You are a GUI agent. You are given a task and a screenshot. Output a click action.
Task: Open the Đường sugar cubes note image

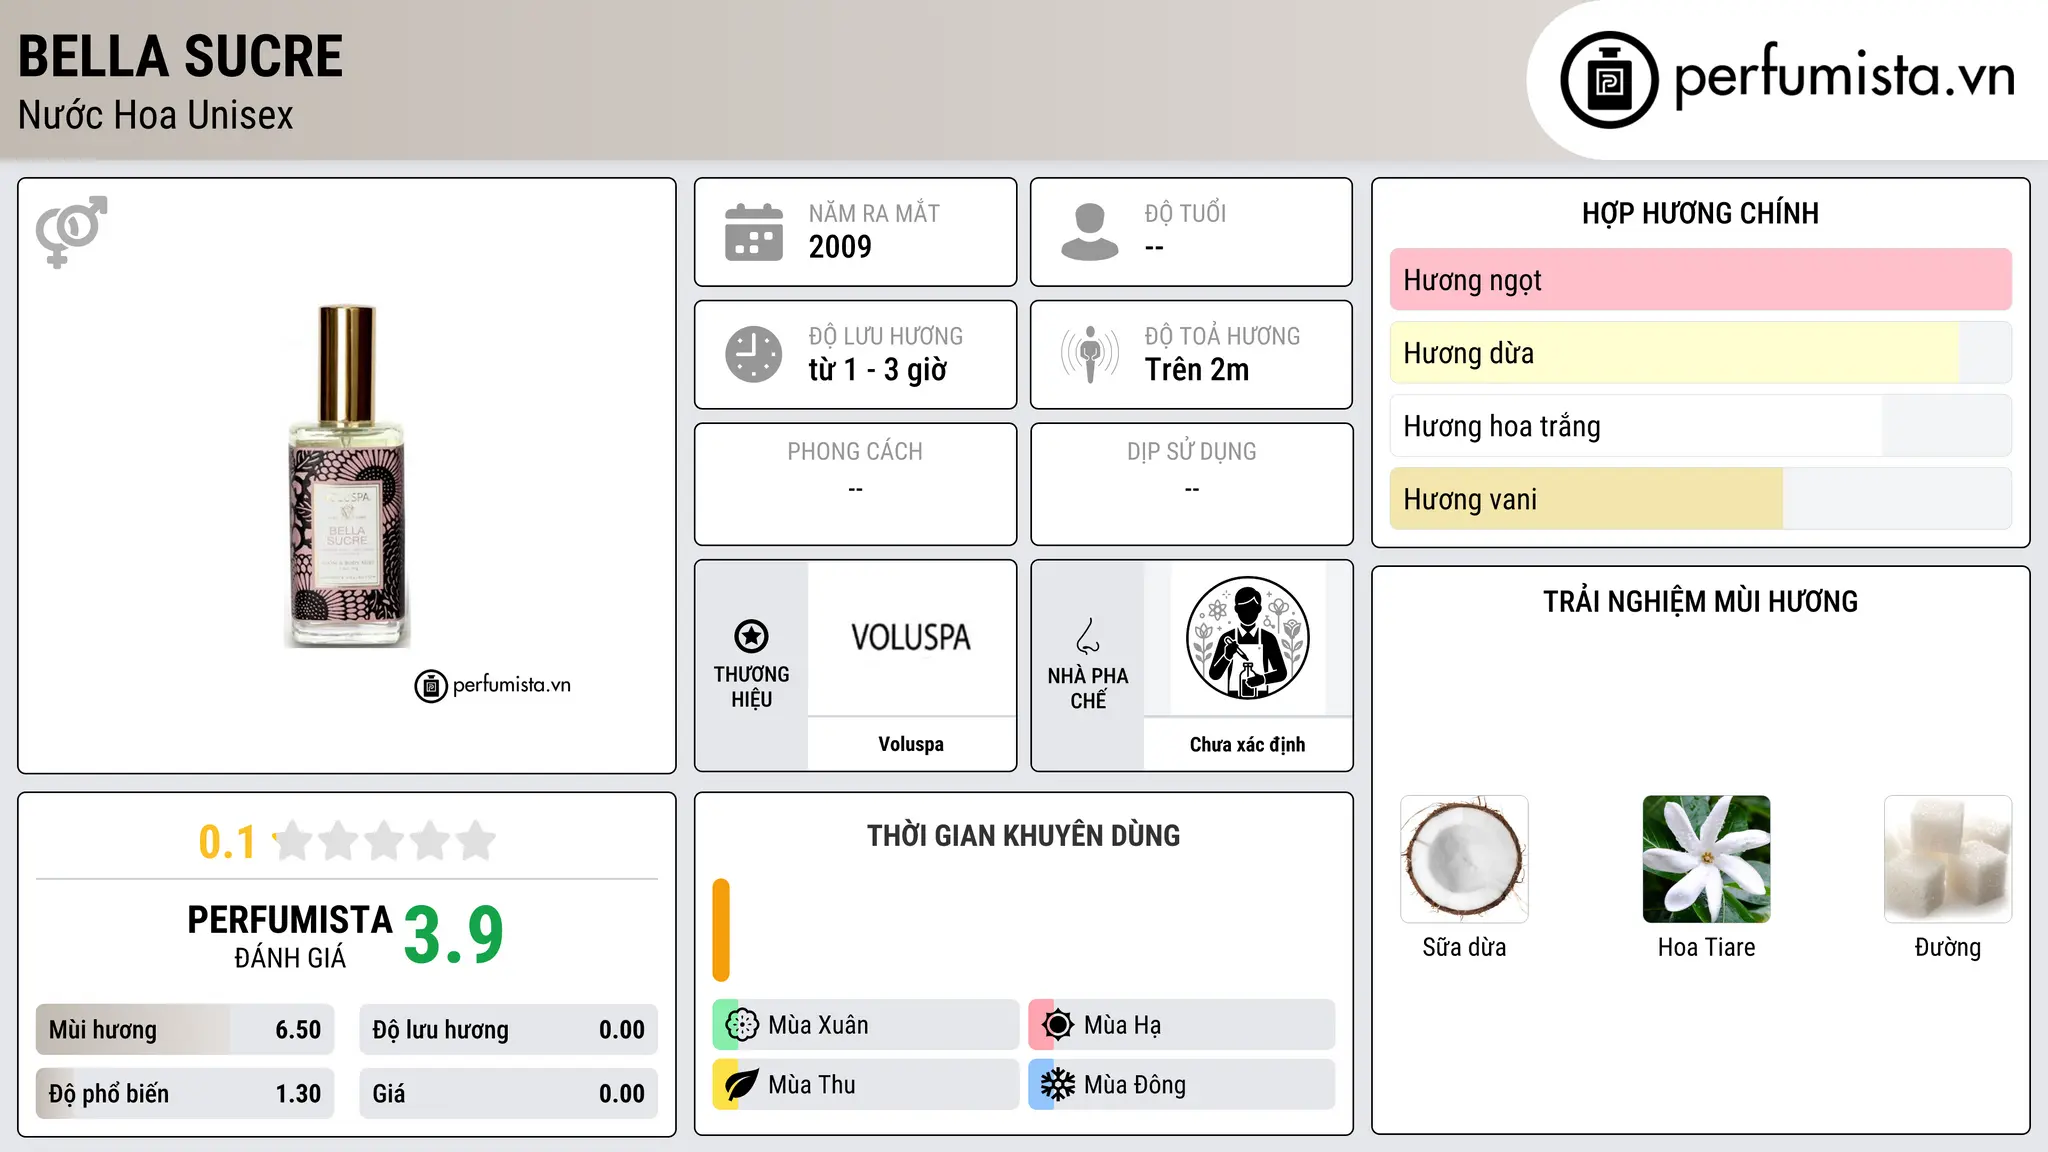coord(1948,859)
